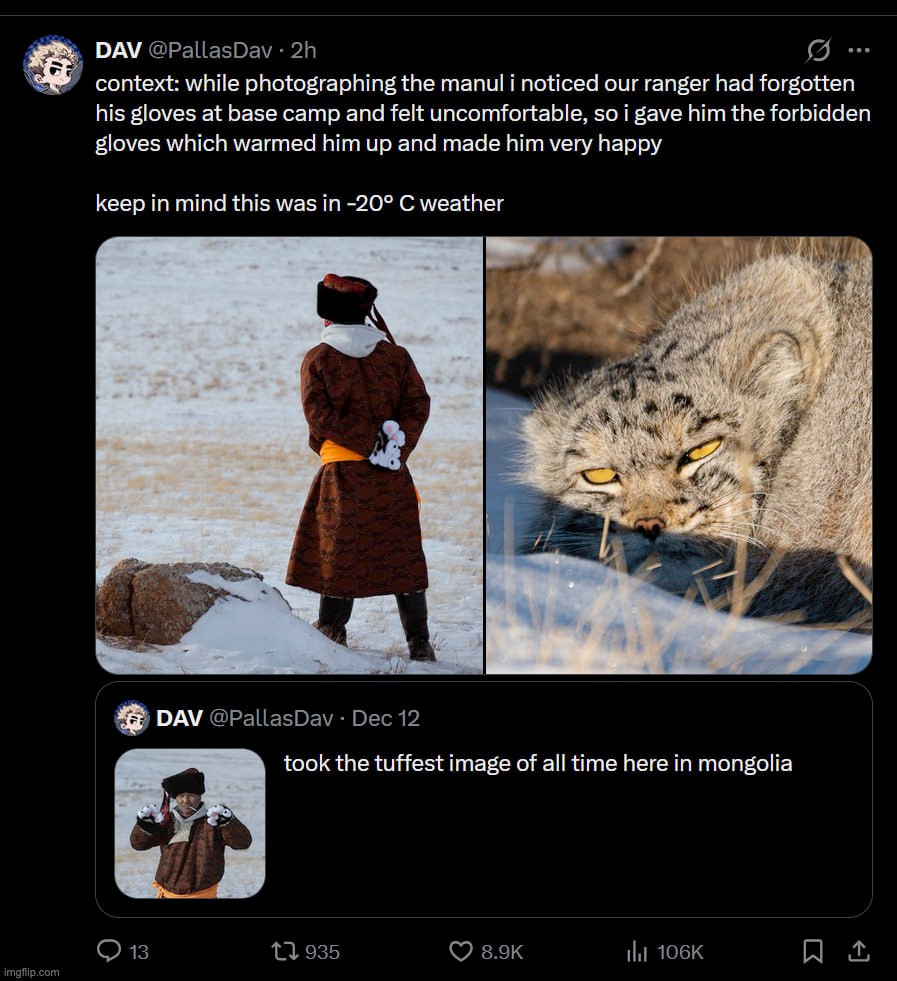Select the main tweet context text
This screenshot has width=897, height=981.
483,143
